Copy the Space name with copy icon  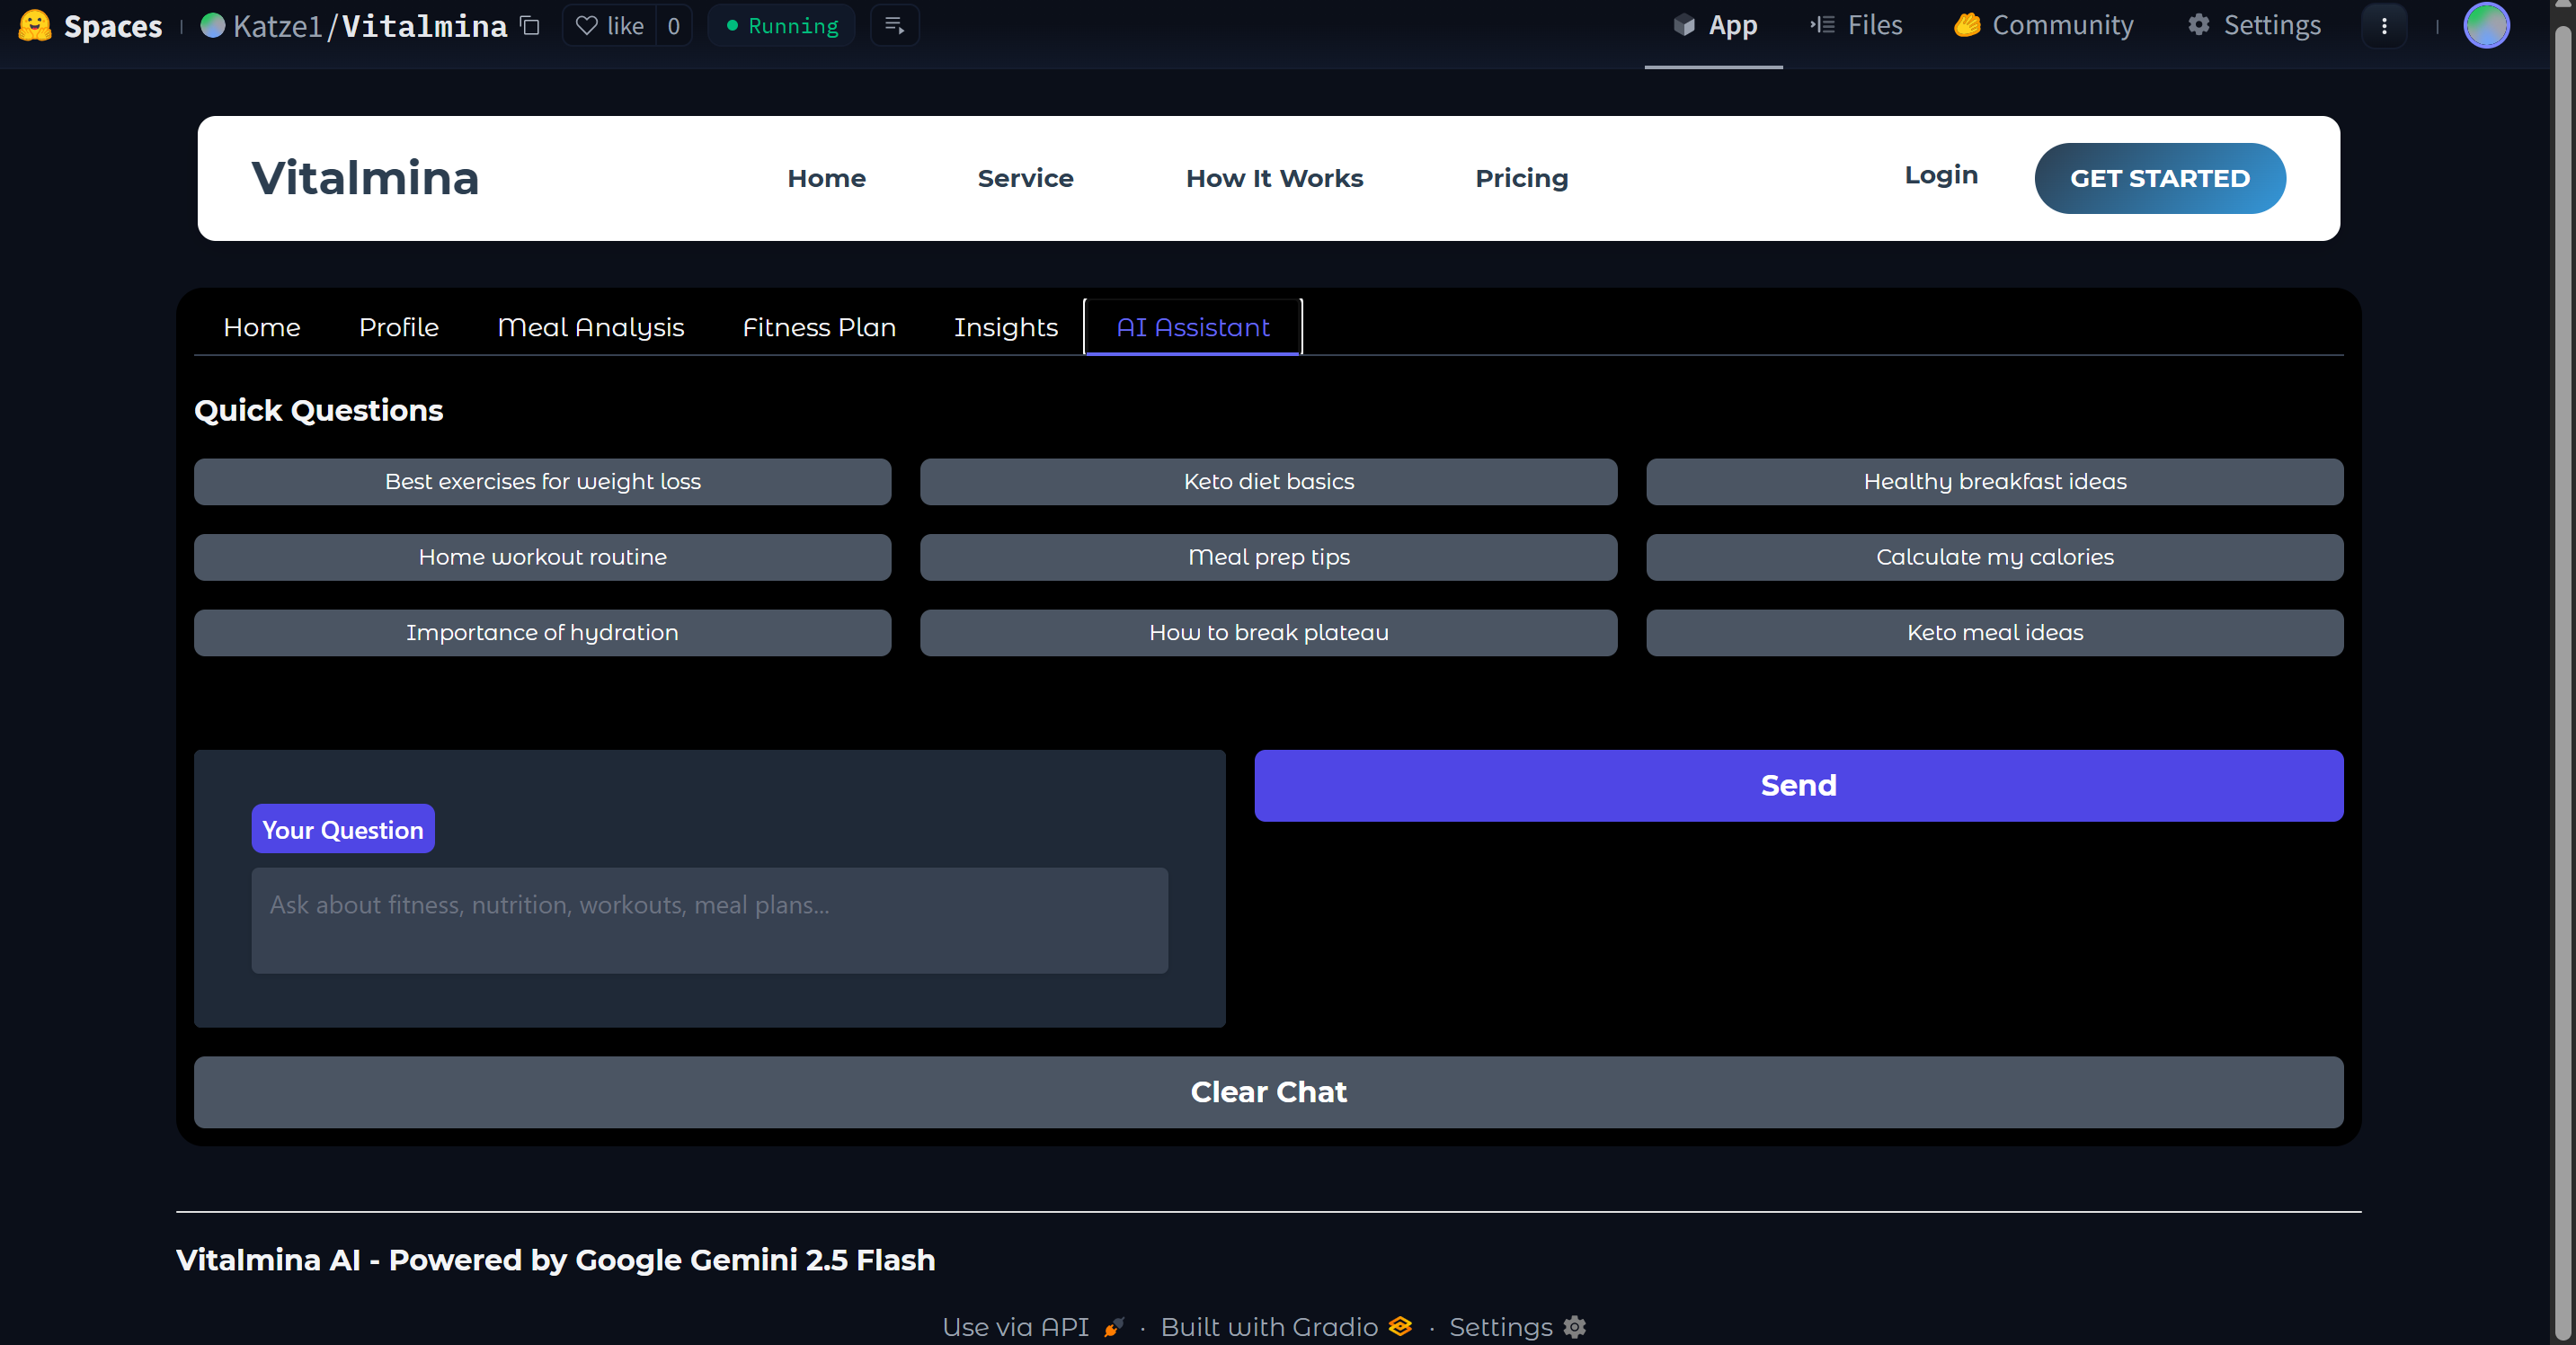tap(530, 26)
